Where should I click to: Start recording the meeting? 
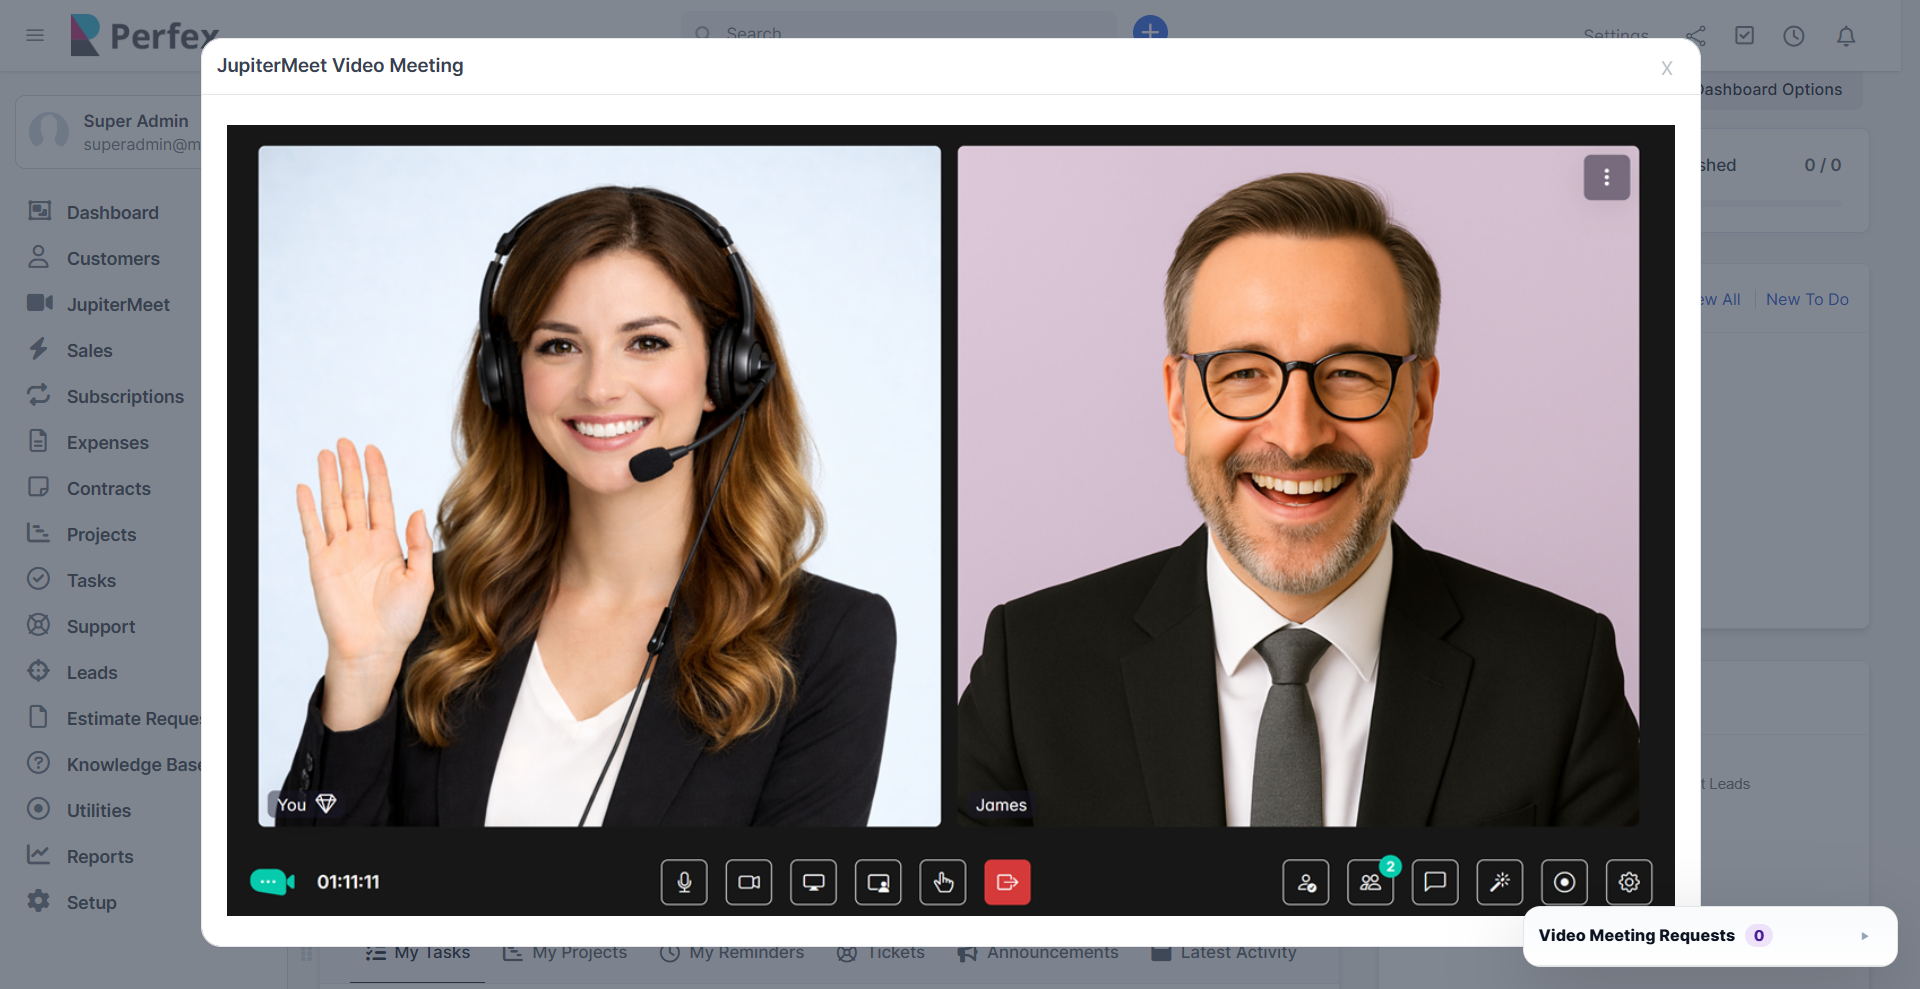point(1565,882)
